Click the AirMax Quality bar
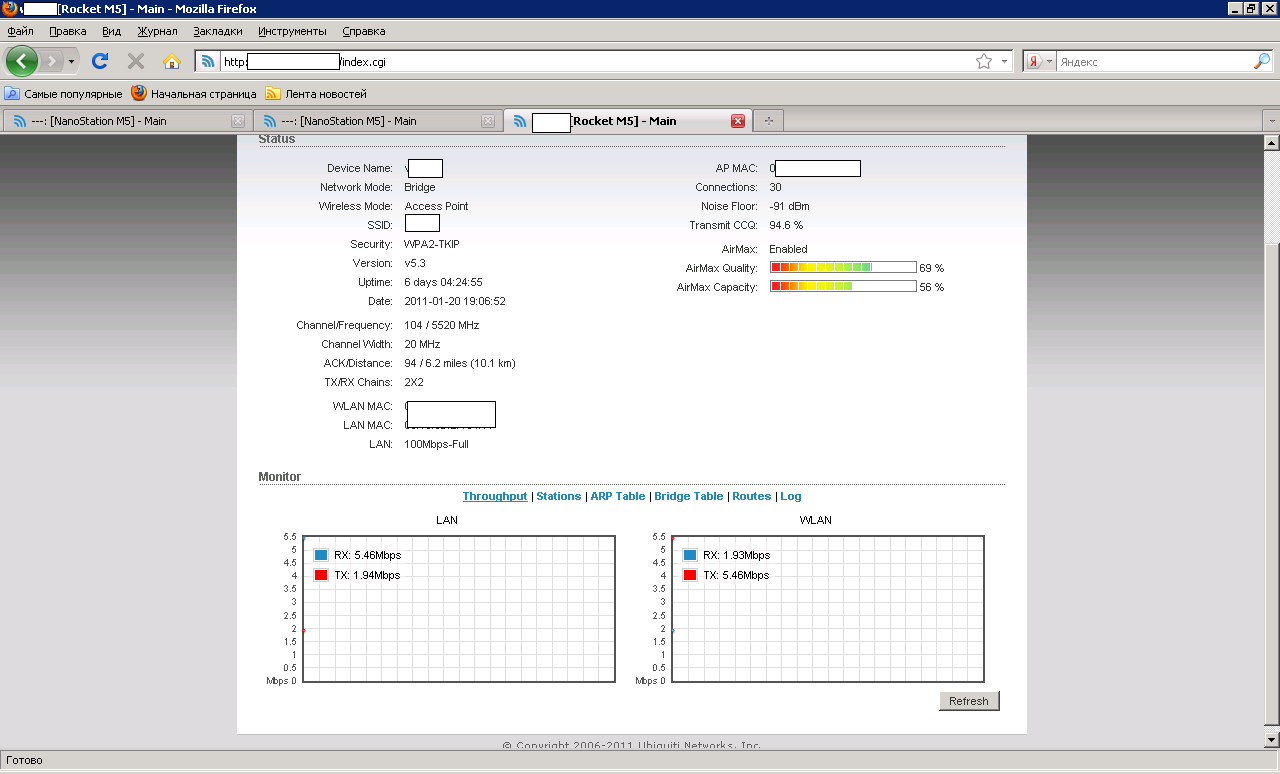1280x774 pixels. 843,268
